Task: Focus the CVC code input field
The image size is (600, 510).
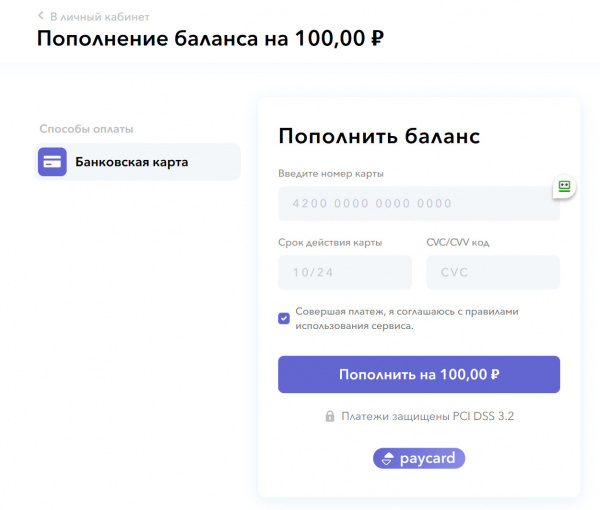Action: click(x=492, y=272)
